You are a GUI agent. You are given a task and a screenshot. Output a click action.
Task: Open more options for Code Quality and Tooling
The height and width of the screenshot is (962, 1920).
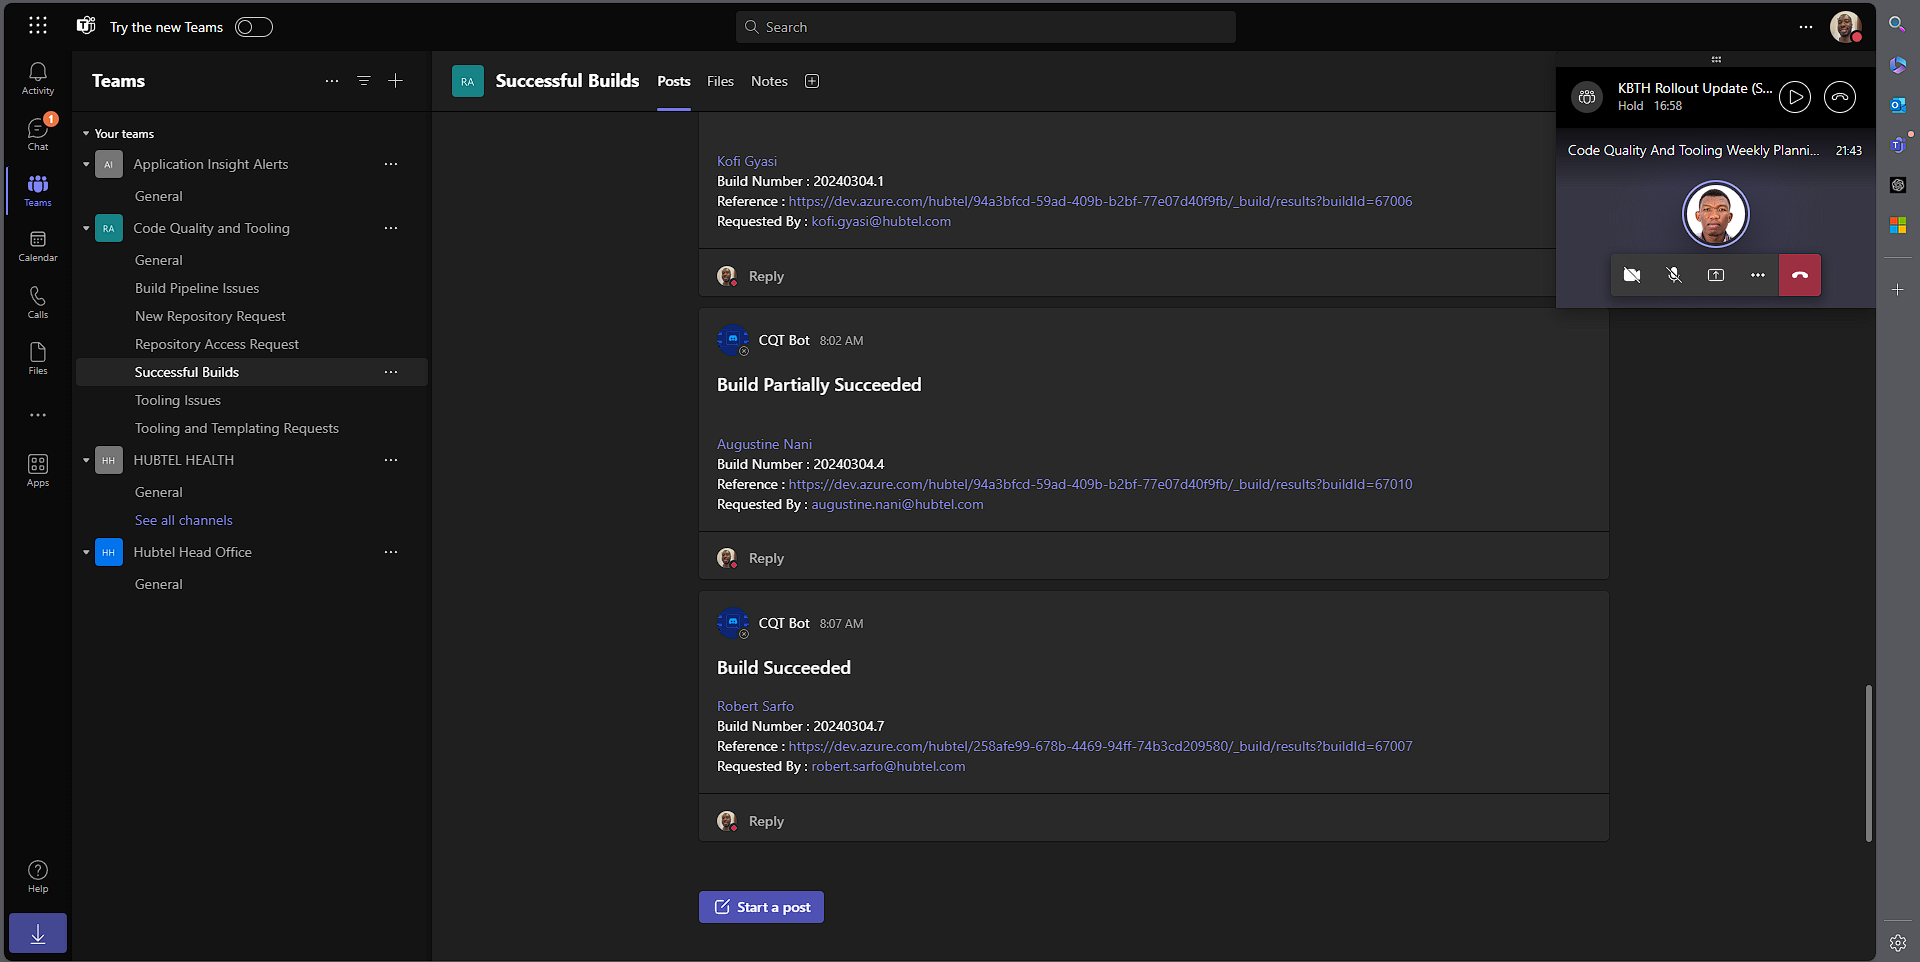(x=391, y=228)
